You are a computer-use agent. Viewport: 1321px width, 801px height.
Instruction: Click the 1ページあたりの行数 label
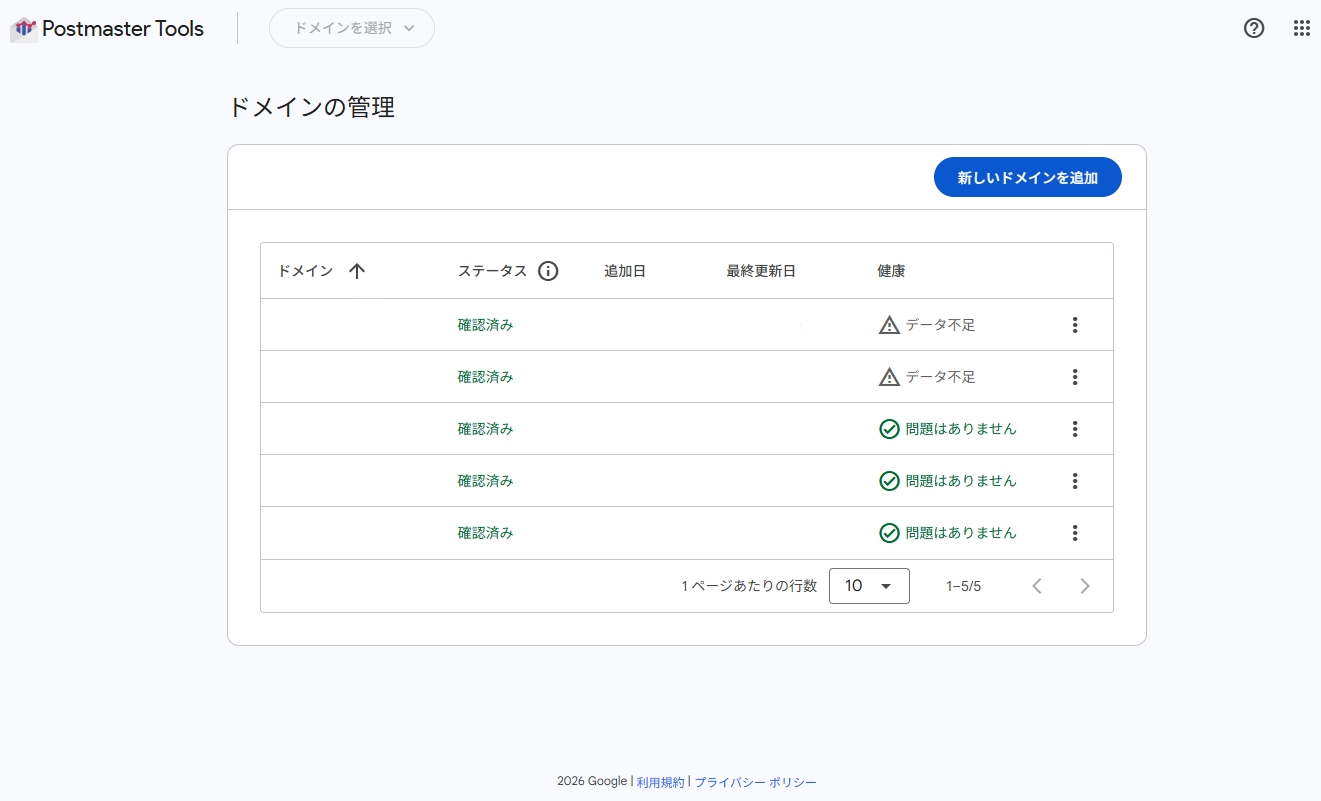[749, 586]
